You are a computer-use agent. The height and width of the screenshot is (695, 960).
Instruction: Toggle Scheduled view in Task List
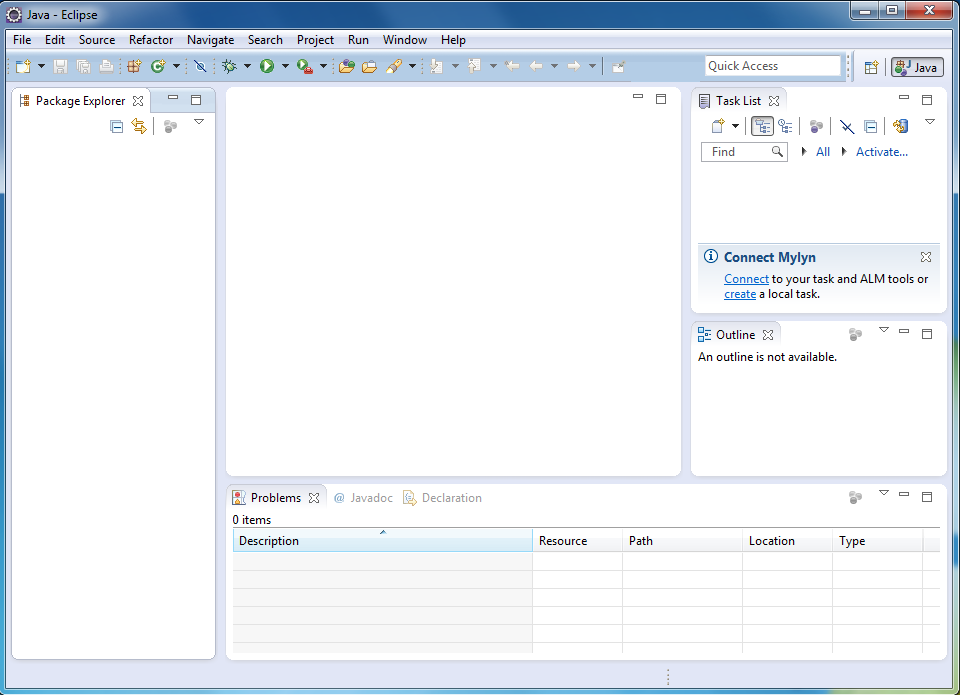pos(785,126)
